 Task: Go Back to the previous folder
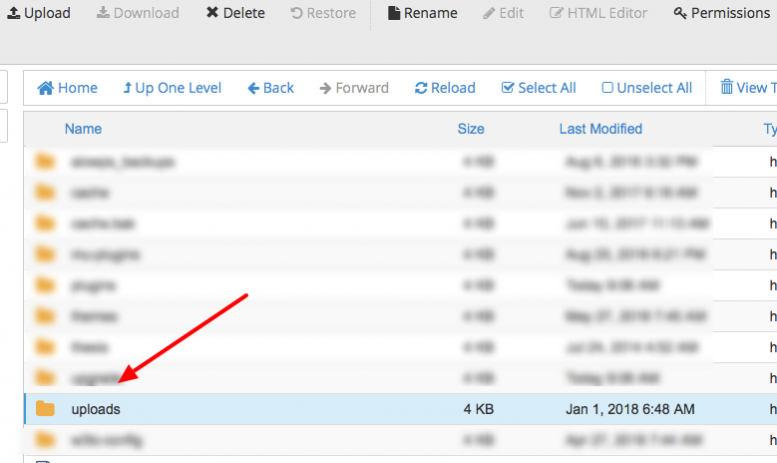click(271, 88)
